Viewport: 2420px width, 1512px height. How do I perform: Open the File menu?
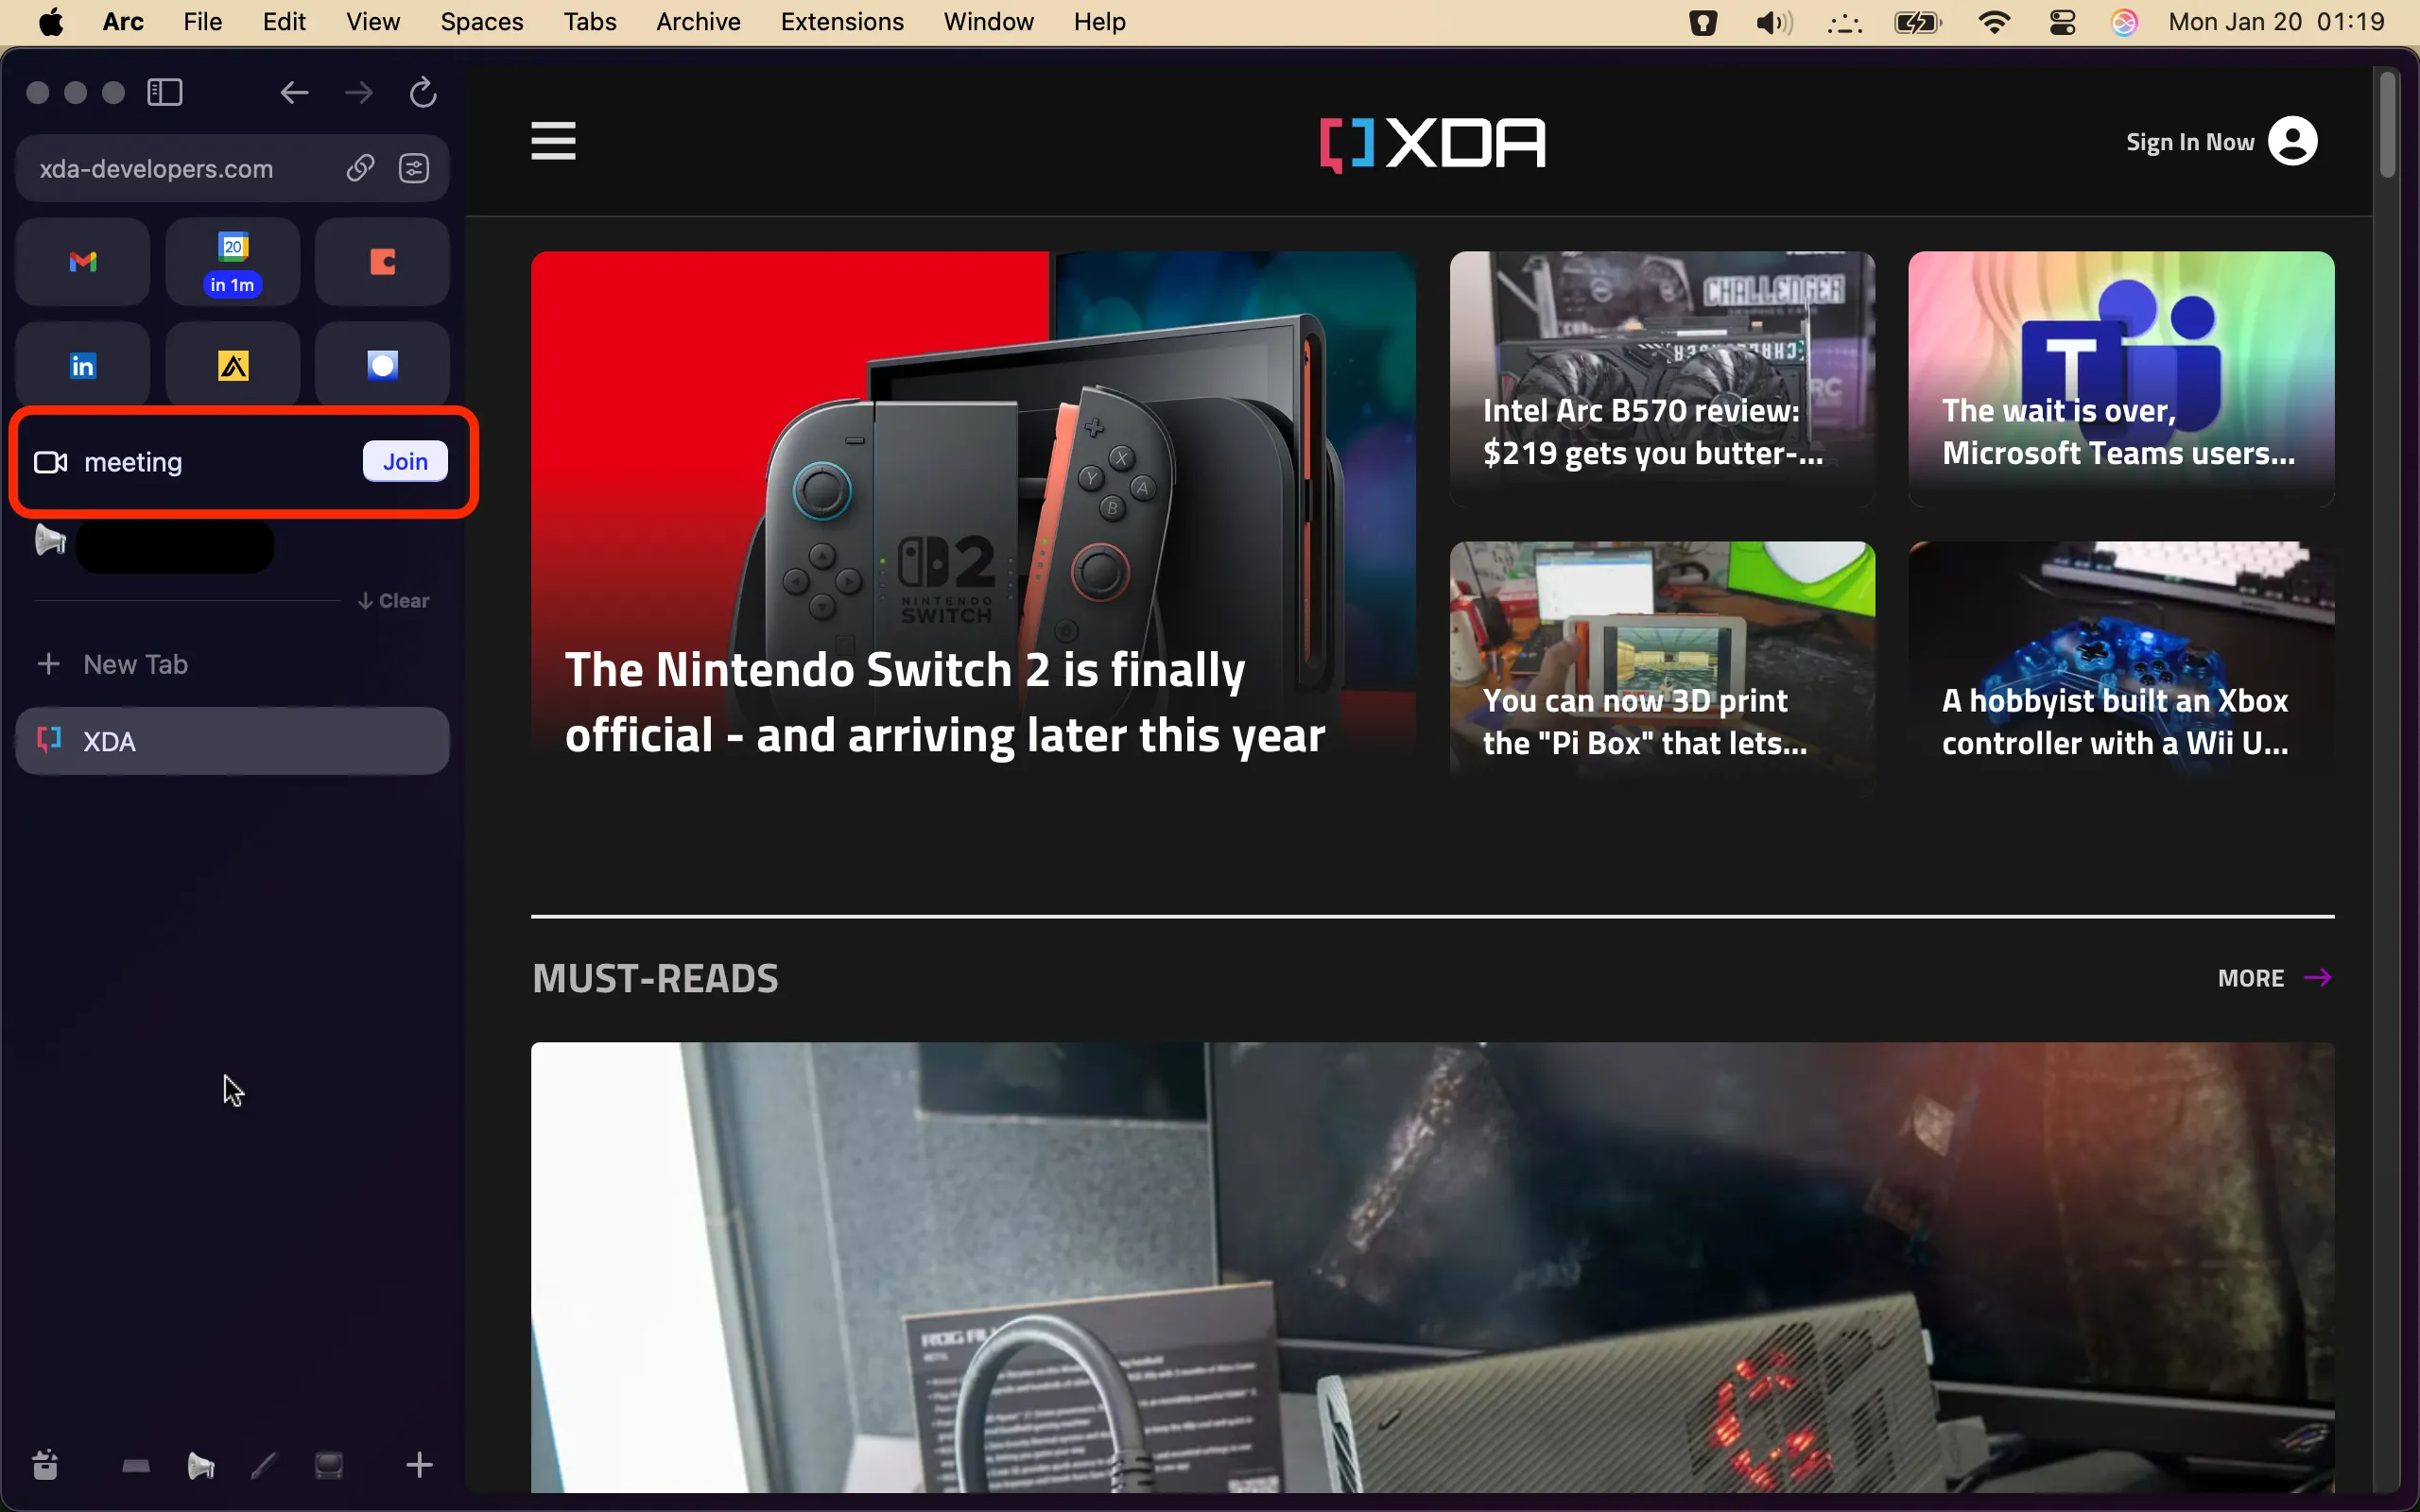click(x=202, y=22)
